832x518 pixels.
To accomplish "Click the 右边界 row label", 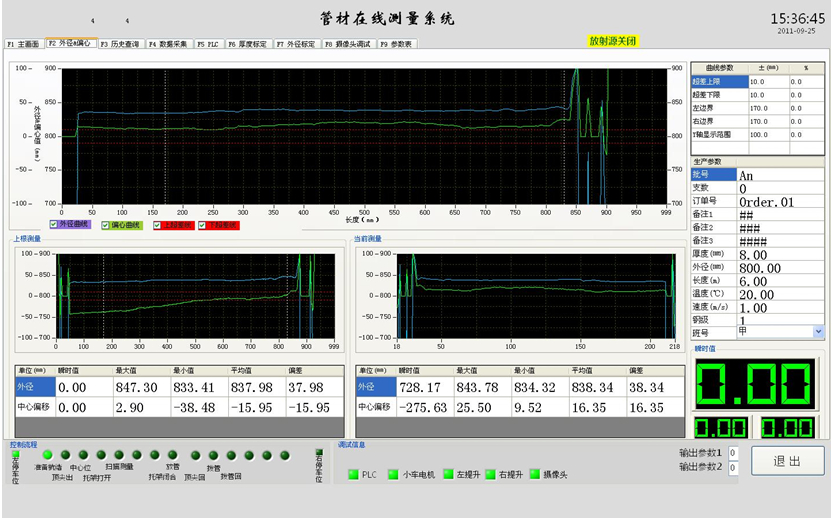I will pos(720,122).
